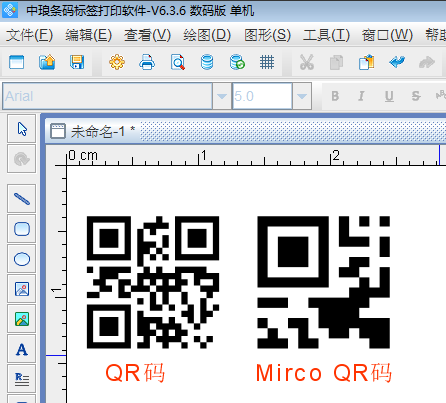Open the 图形(S) menu
Viewport: 446px width, 403px height.
267,35
